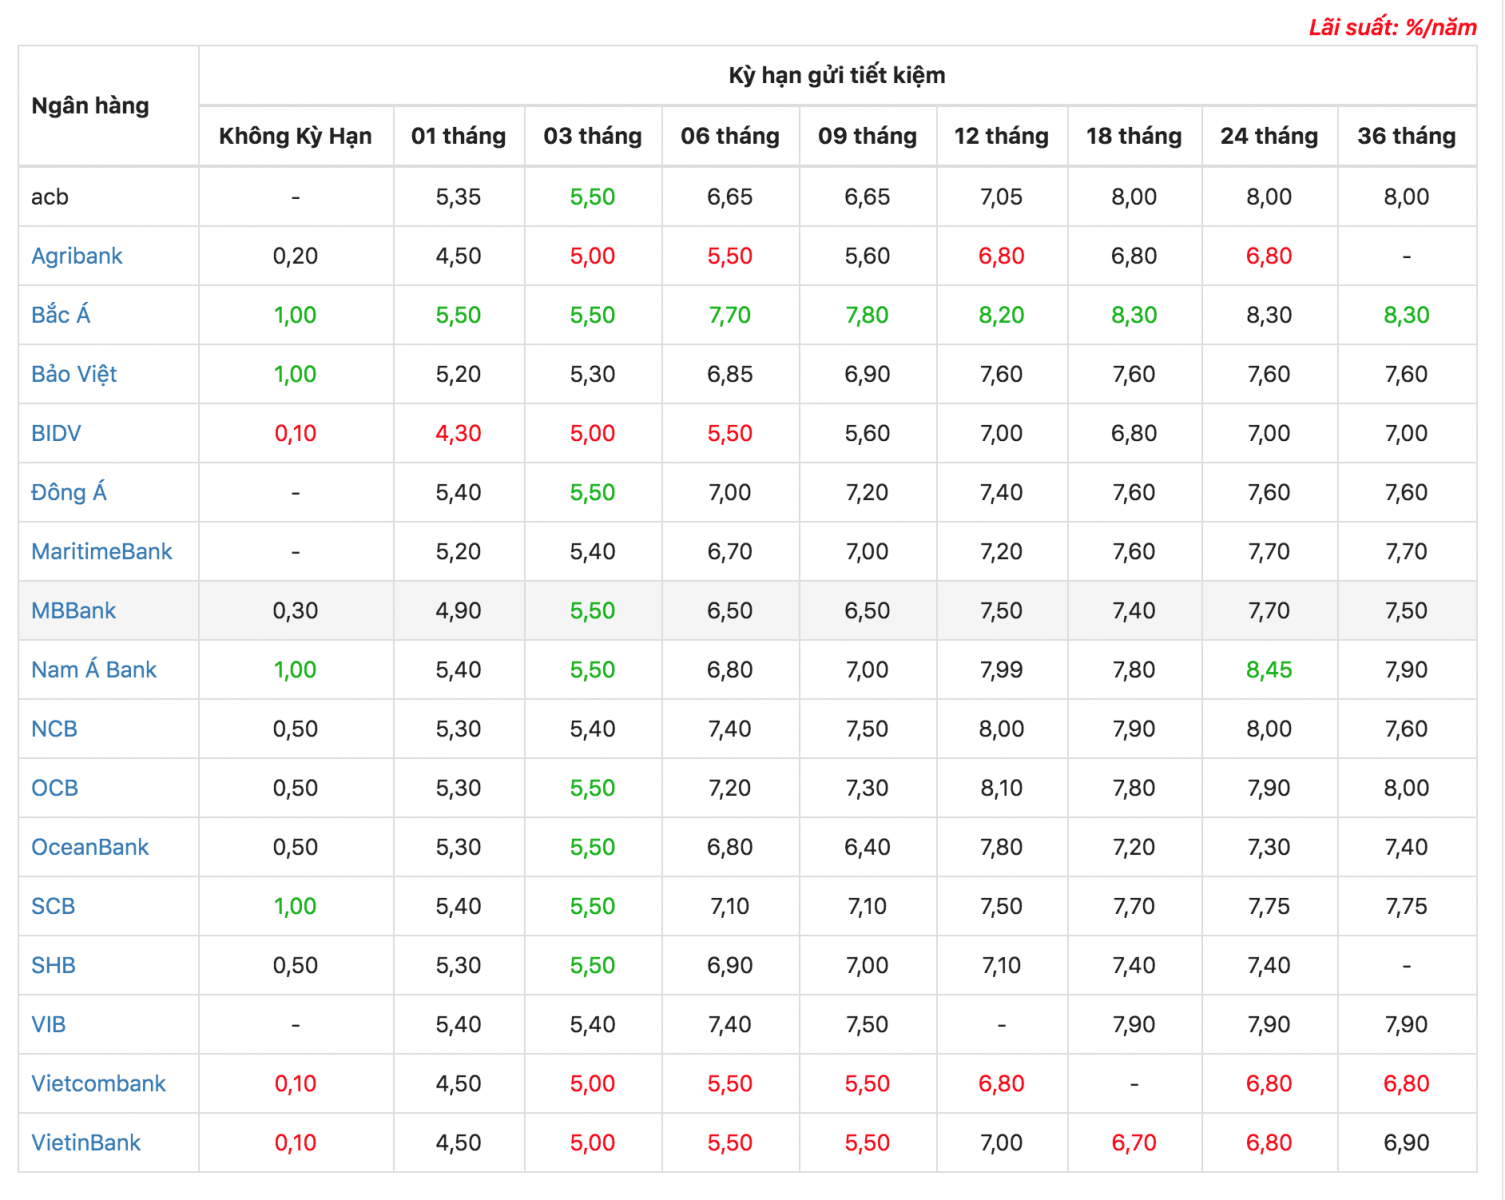The height and width of the screenshot is (1200, 1505).
Task: Follow the OceanBank link
Action: click(x=90, y=847)
